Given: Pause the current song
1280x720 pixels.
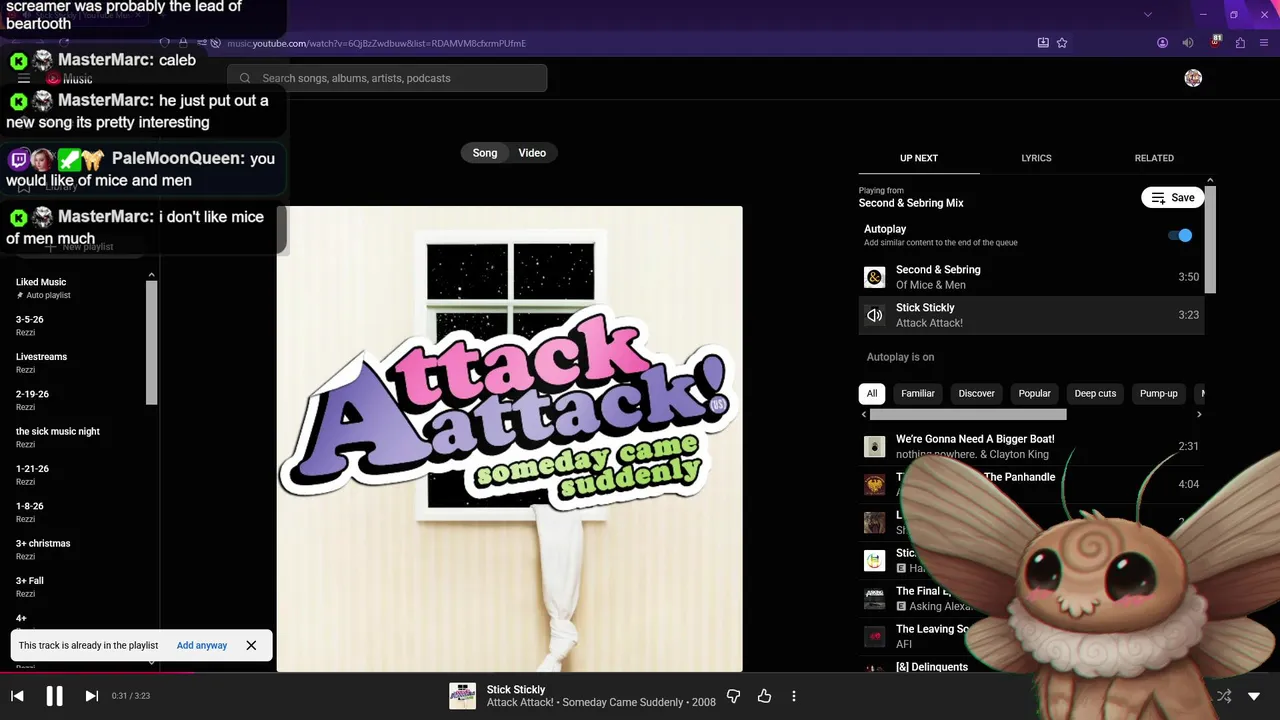Looking at the screenshot, I should click(x=55, y=696).
